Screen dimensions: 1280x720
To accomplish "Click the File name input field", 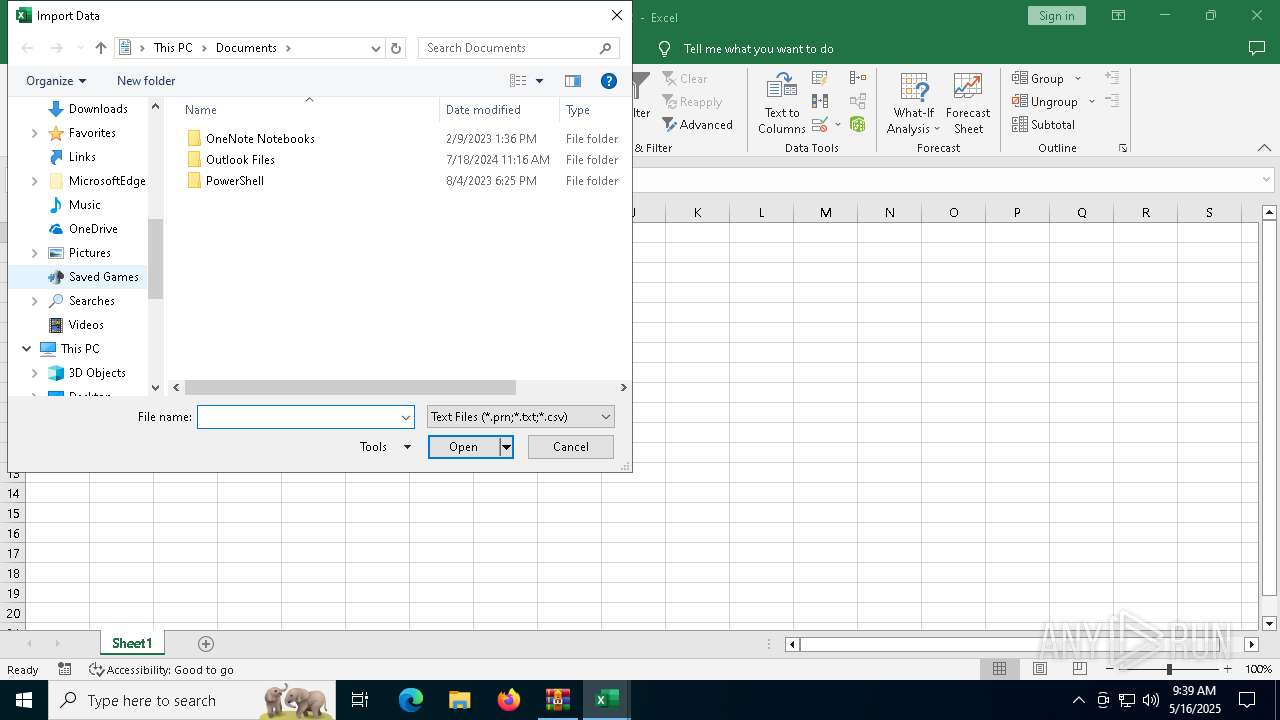I will (298, 417).
